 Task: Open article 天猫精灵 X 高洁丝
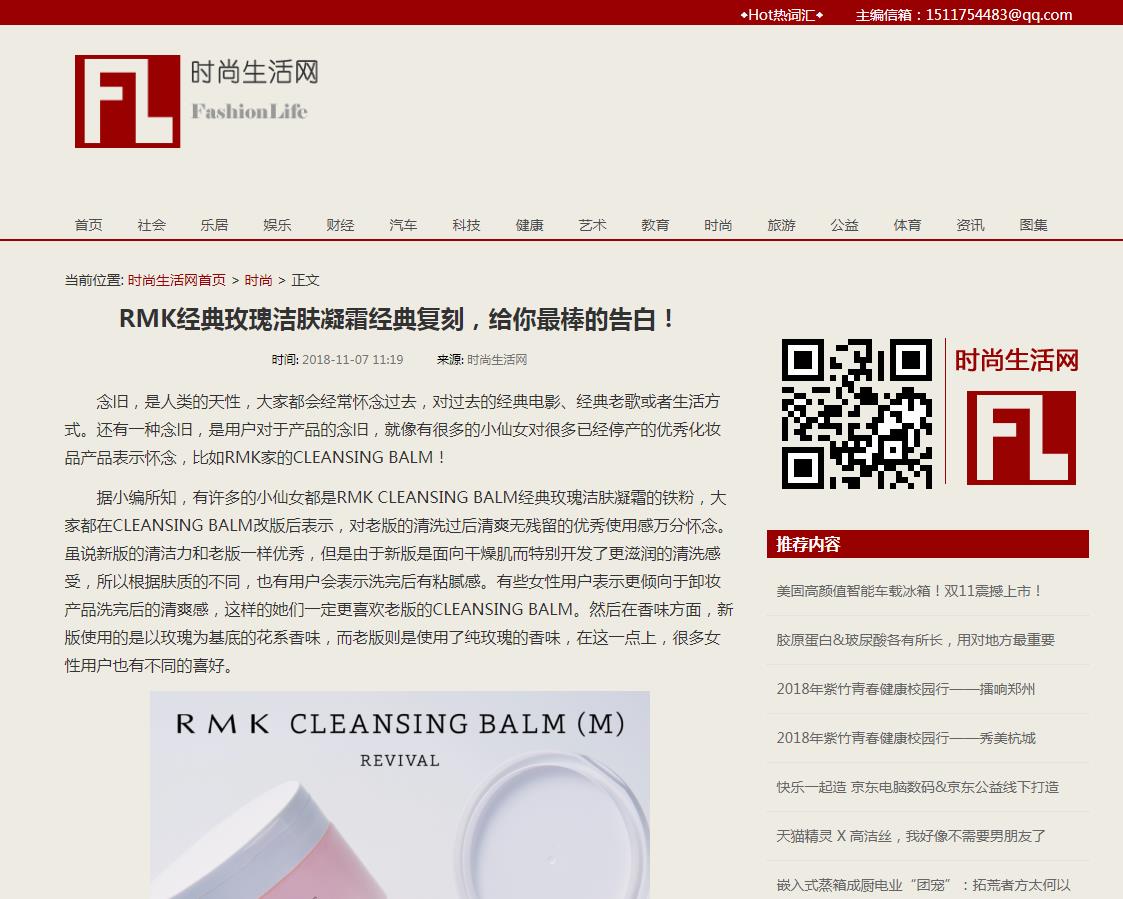coord(911,836)
